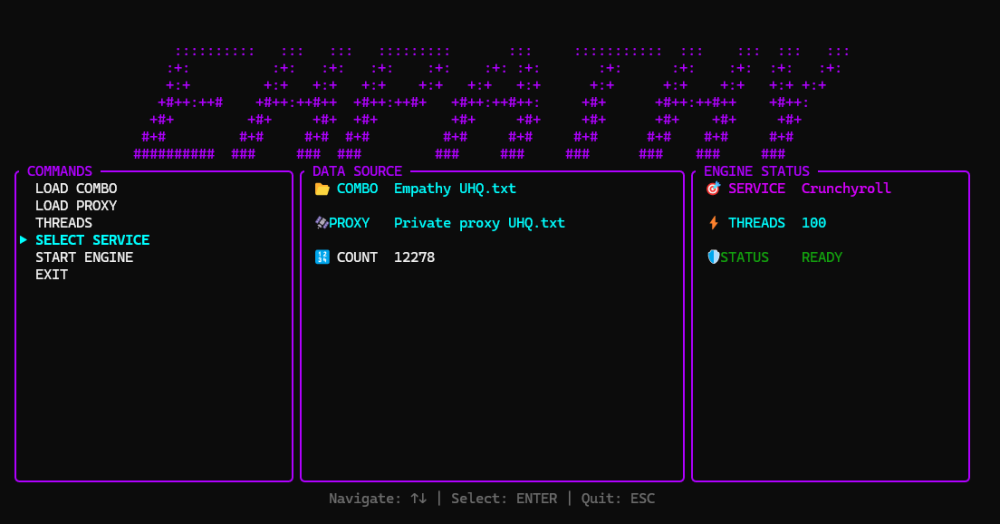This screenshot has width=1000, height=524.
Task: Click the folder icon beside COMBO
Action: click(x=322, y=189)
